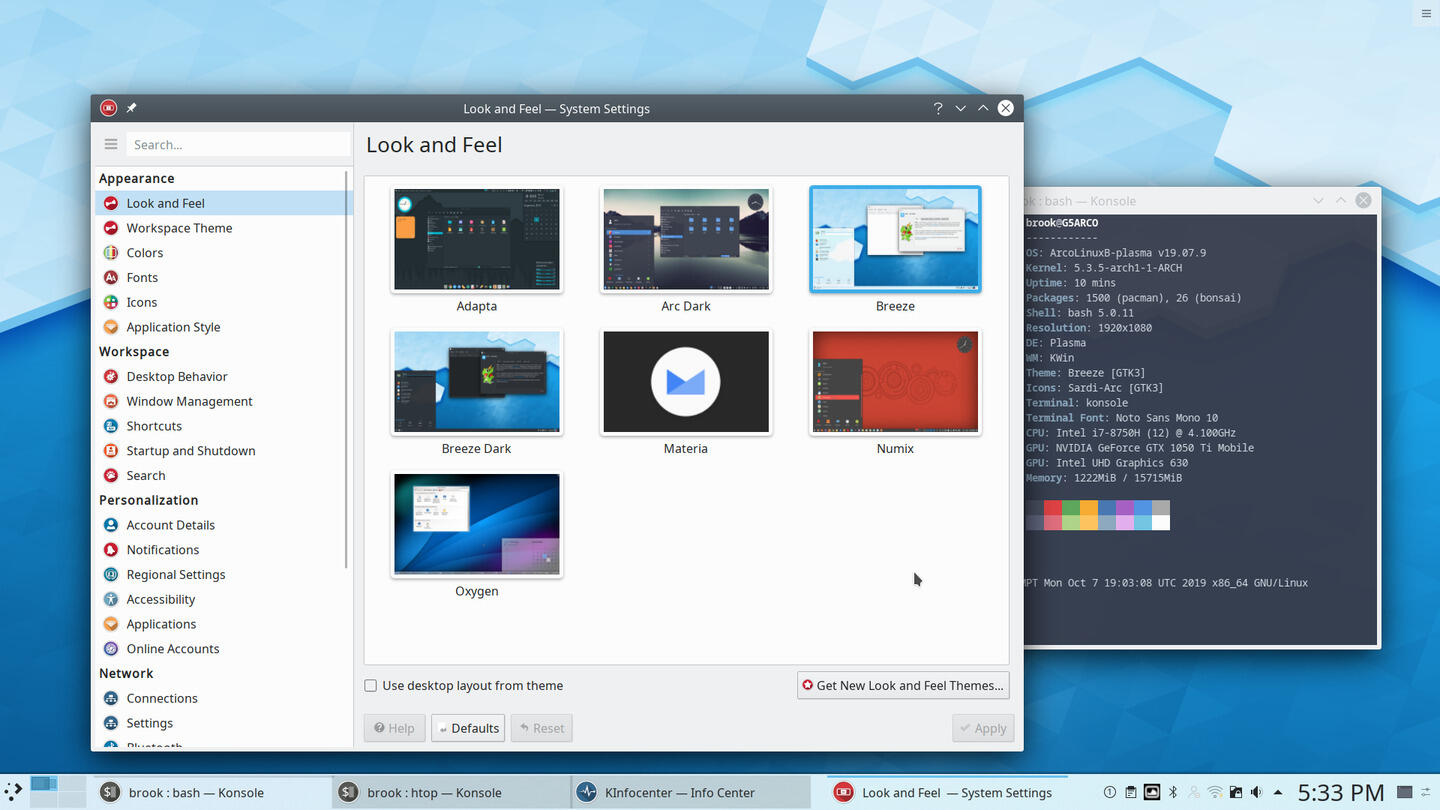The height and width of the screenshot is (810, 1440).
Task: Click the System Settings app icon in titlebar
Action: point(109,108)
